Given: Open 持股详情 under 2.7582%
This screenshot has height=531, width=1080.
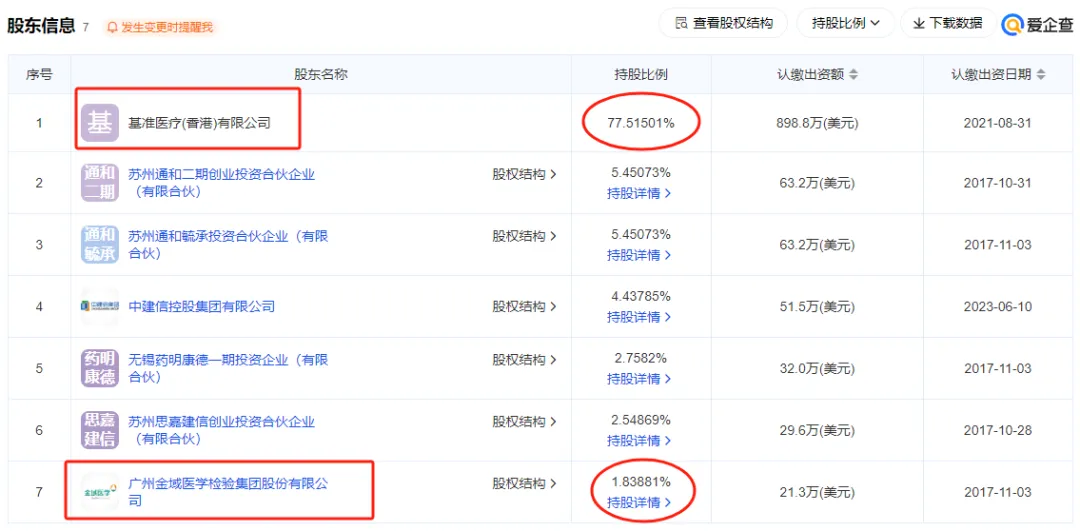Looking at the screenshot, I should click(x=639, y=379).
